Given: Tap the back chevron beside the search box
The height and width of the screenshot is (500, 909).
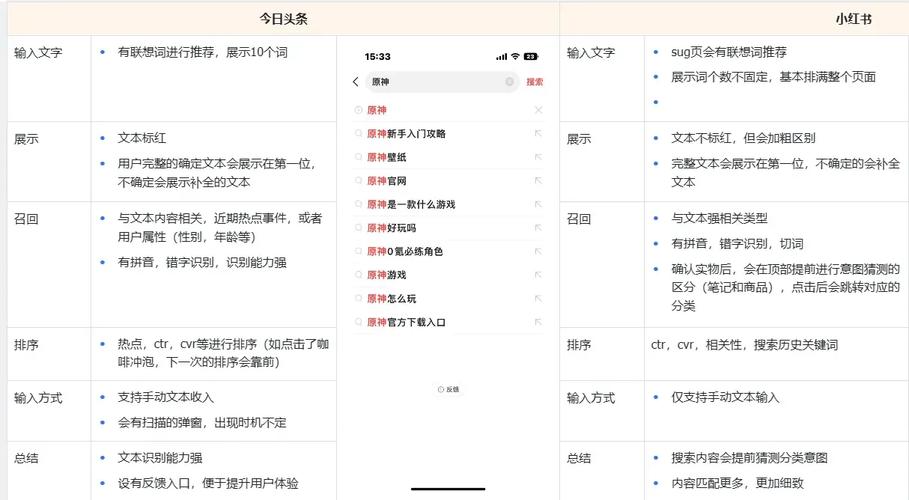Looking at the screenshot, I should point(356,82).
